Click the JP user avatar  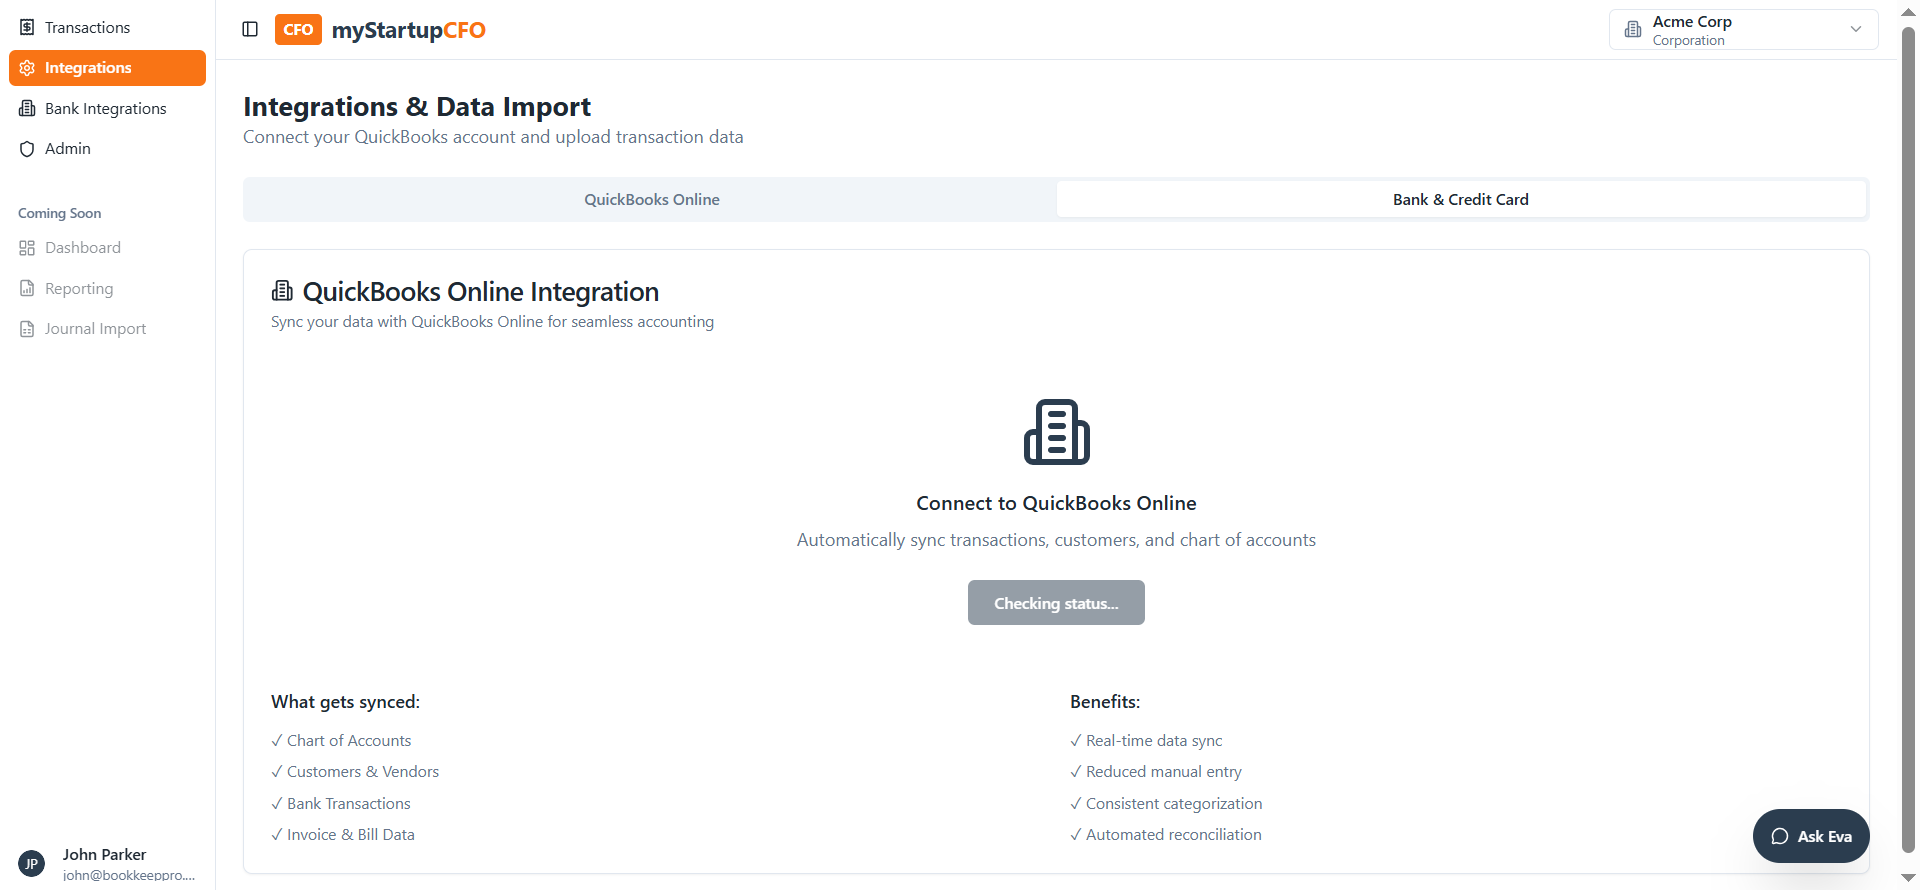point(31,863)
